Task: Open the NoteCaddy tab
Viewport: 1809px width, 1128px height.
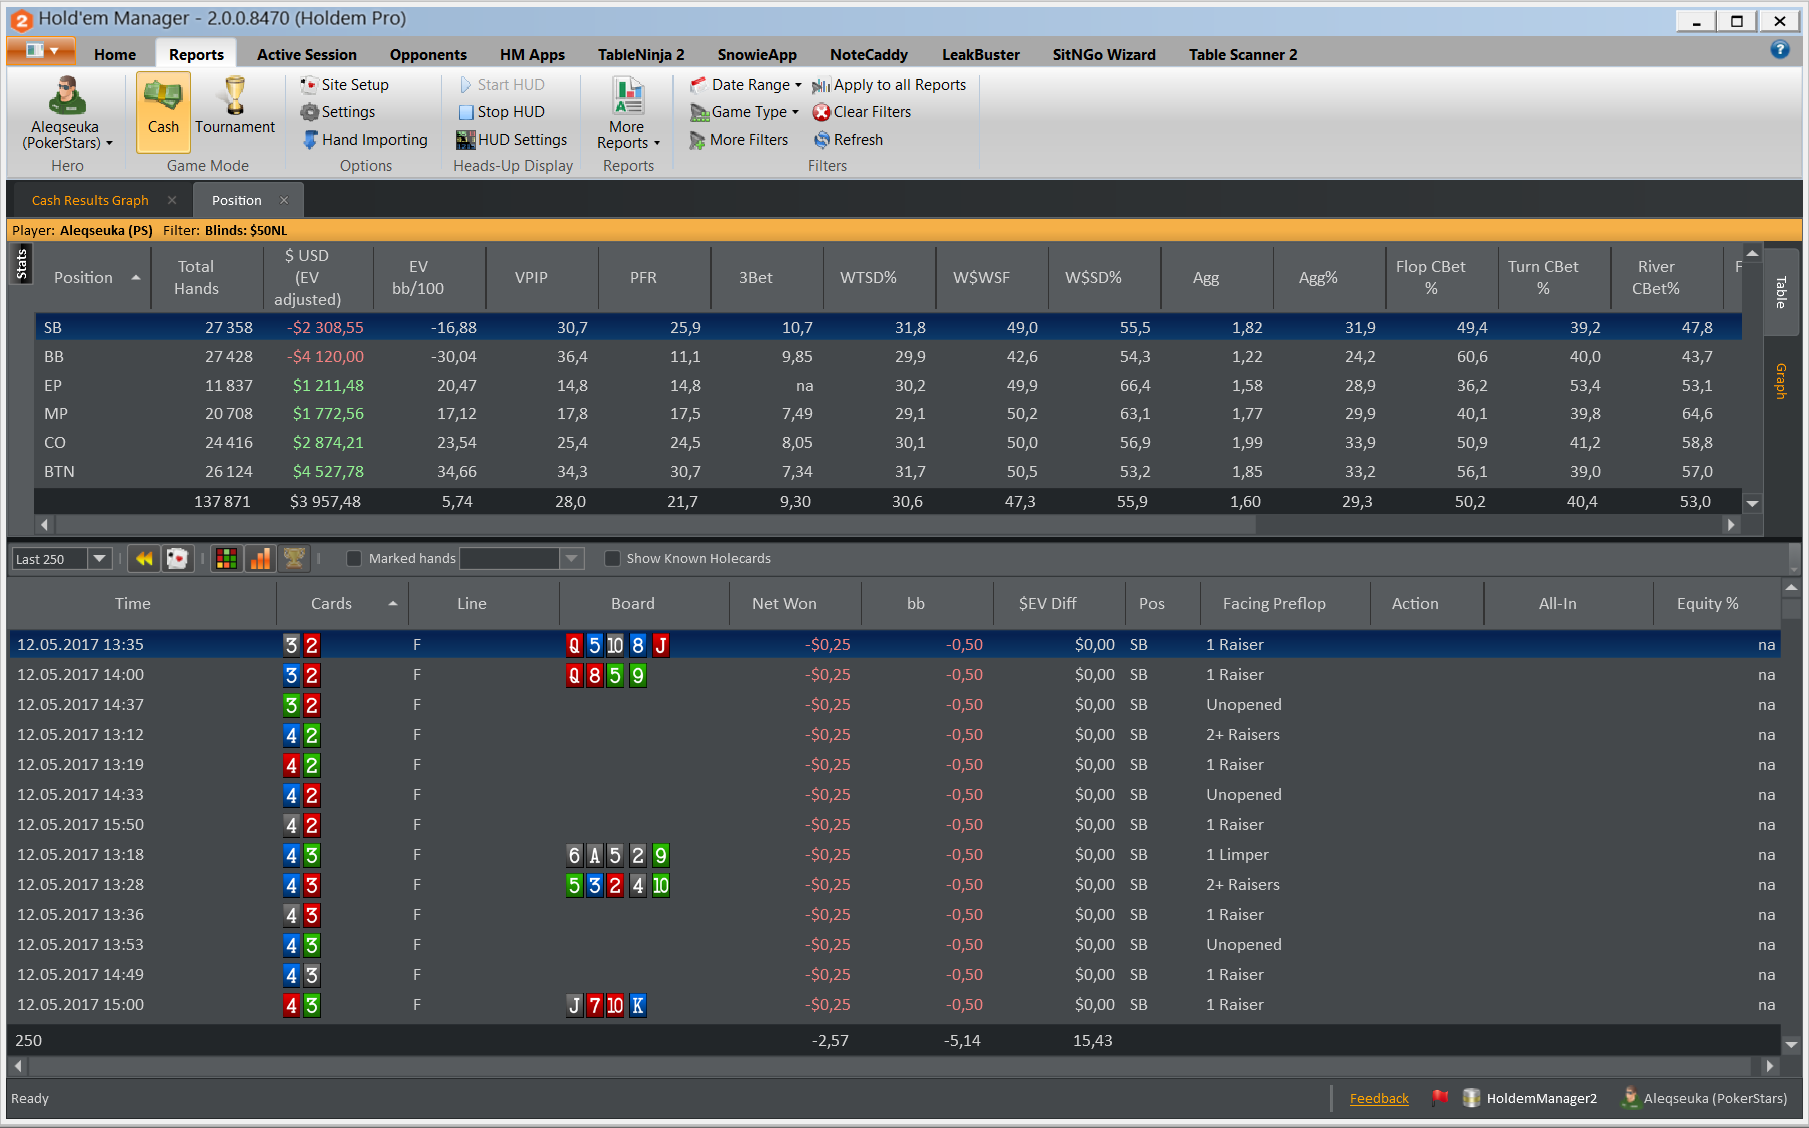Action: pyautogui.click(x=868, y=55)
